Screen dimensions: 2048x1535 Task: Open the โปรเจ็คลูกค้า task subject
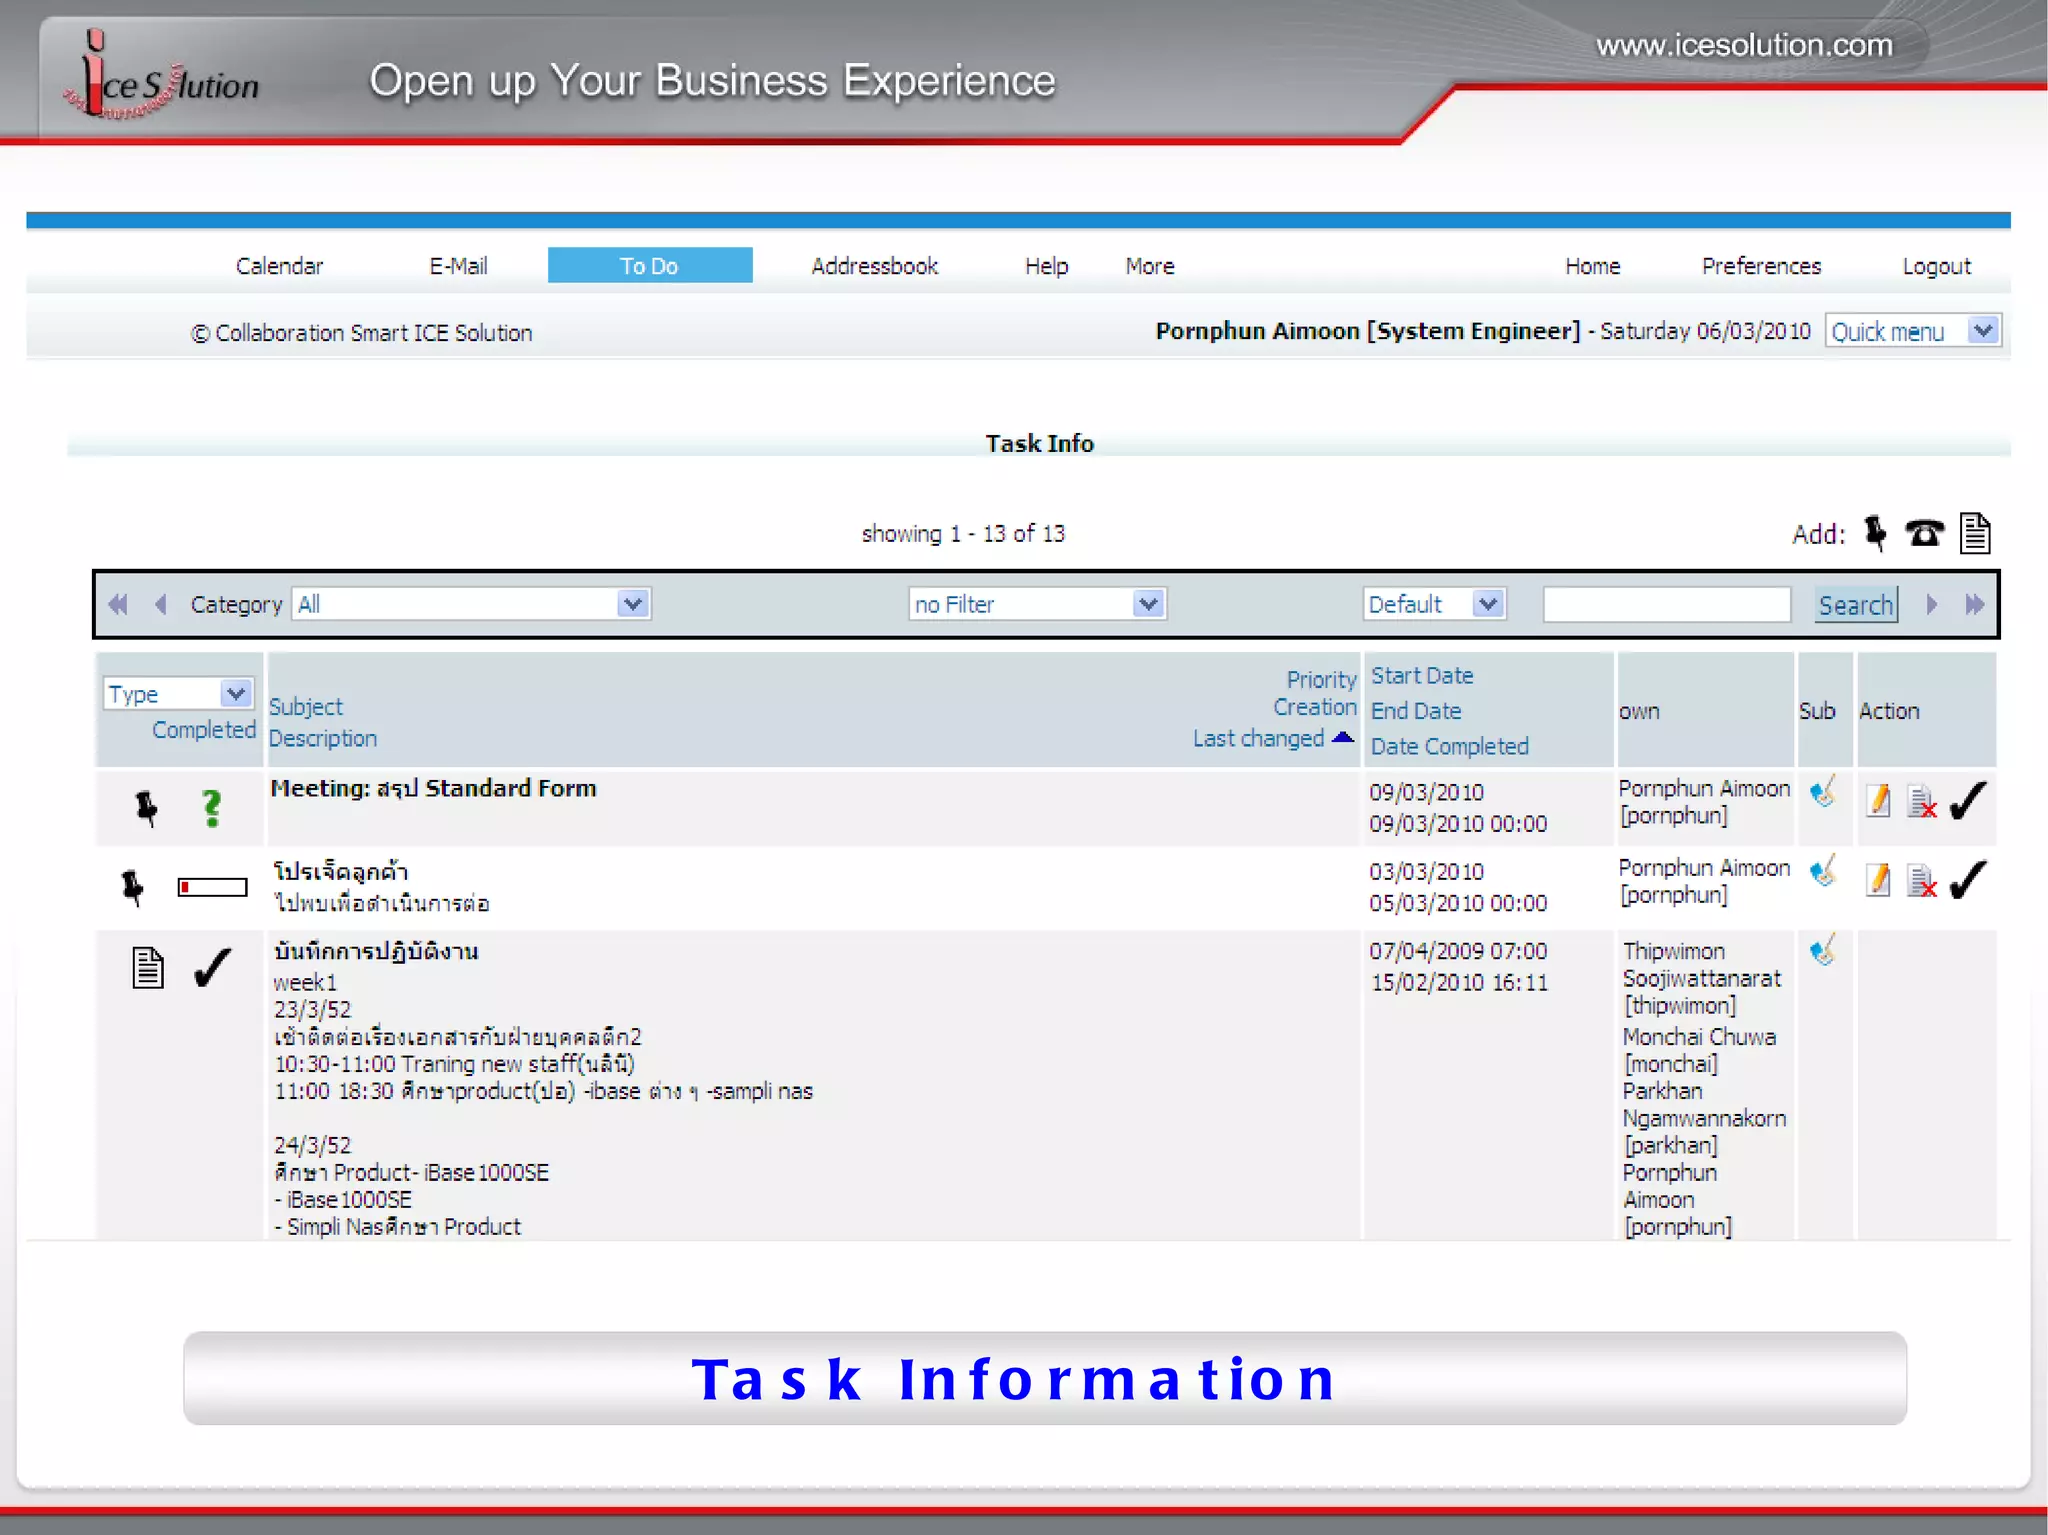pos(341,871)
